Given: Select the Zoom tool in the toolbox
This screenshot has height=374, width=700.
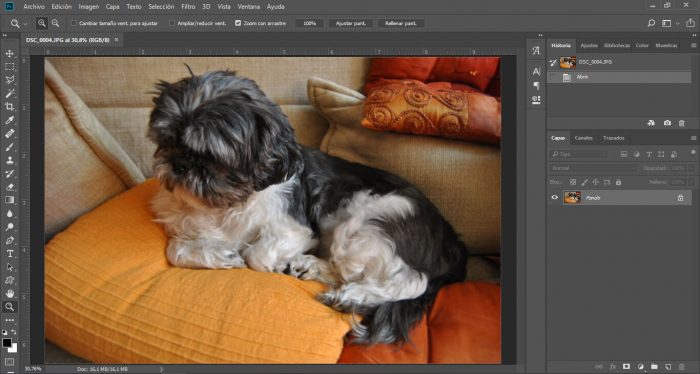Looking at the screenshot, I should (9, 307).
